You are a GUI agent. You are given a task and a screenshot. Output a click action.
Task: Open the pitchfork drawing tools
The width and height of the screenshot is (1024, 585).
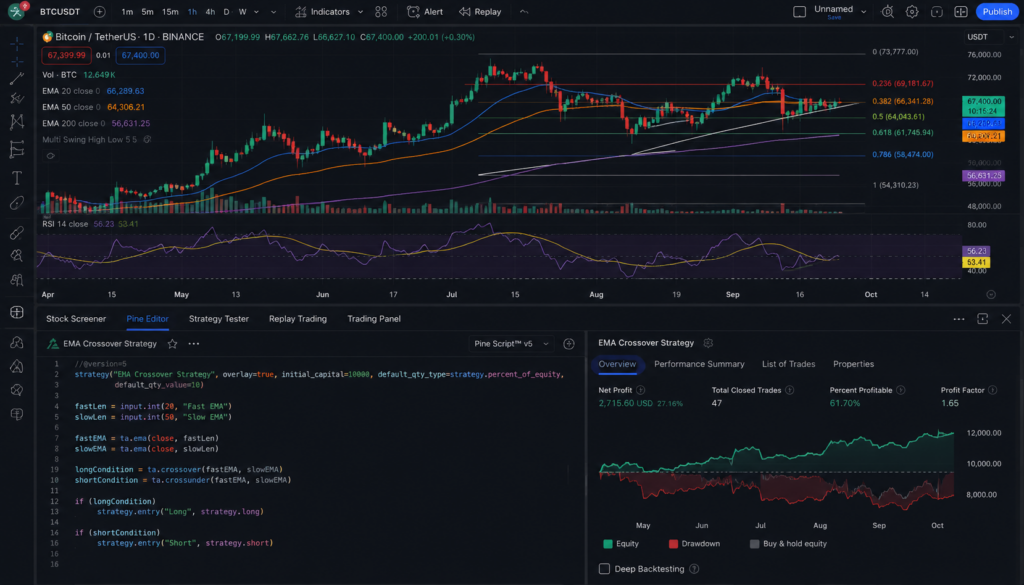pyautogui.click(x=17, y=99)
